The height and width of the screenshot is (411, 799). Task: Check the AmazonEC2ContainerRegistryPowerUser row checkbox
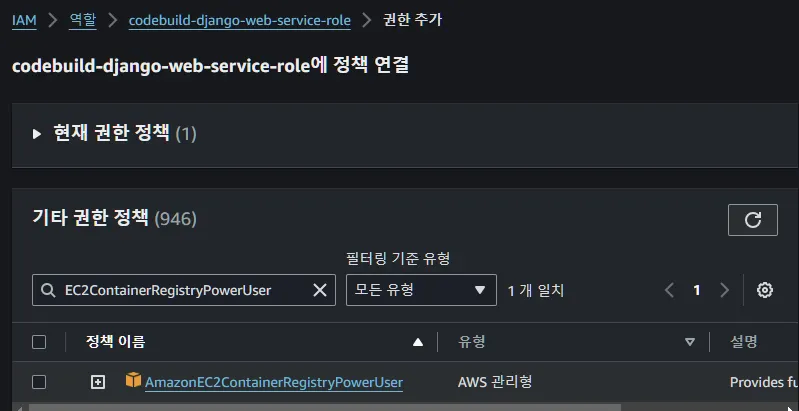[39, 382]
